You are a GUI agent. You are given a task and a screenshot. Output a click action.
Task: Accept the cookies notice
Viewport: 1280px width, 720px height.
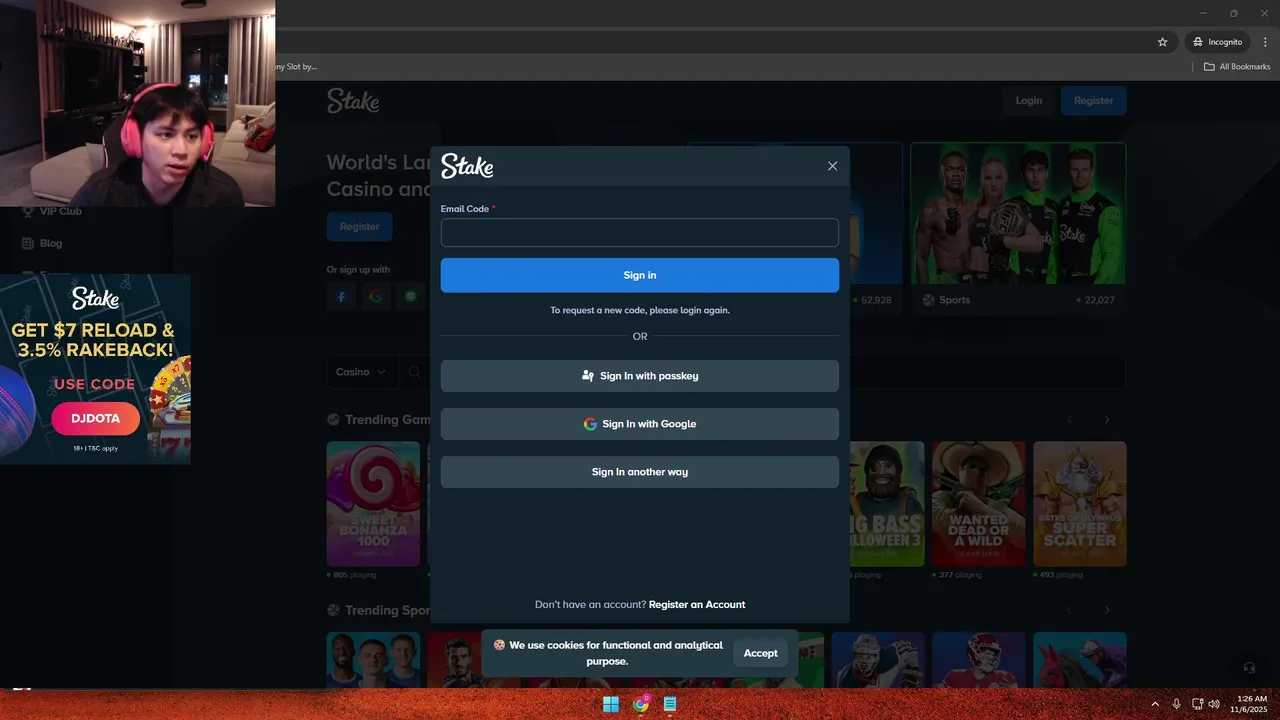pyautogui.click(x=760, y=653)
